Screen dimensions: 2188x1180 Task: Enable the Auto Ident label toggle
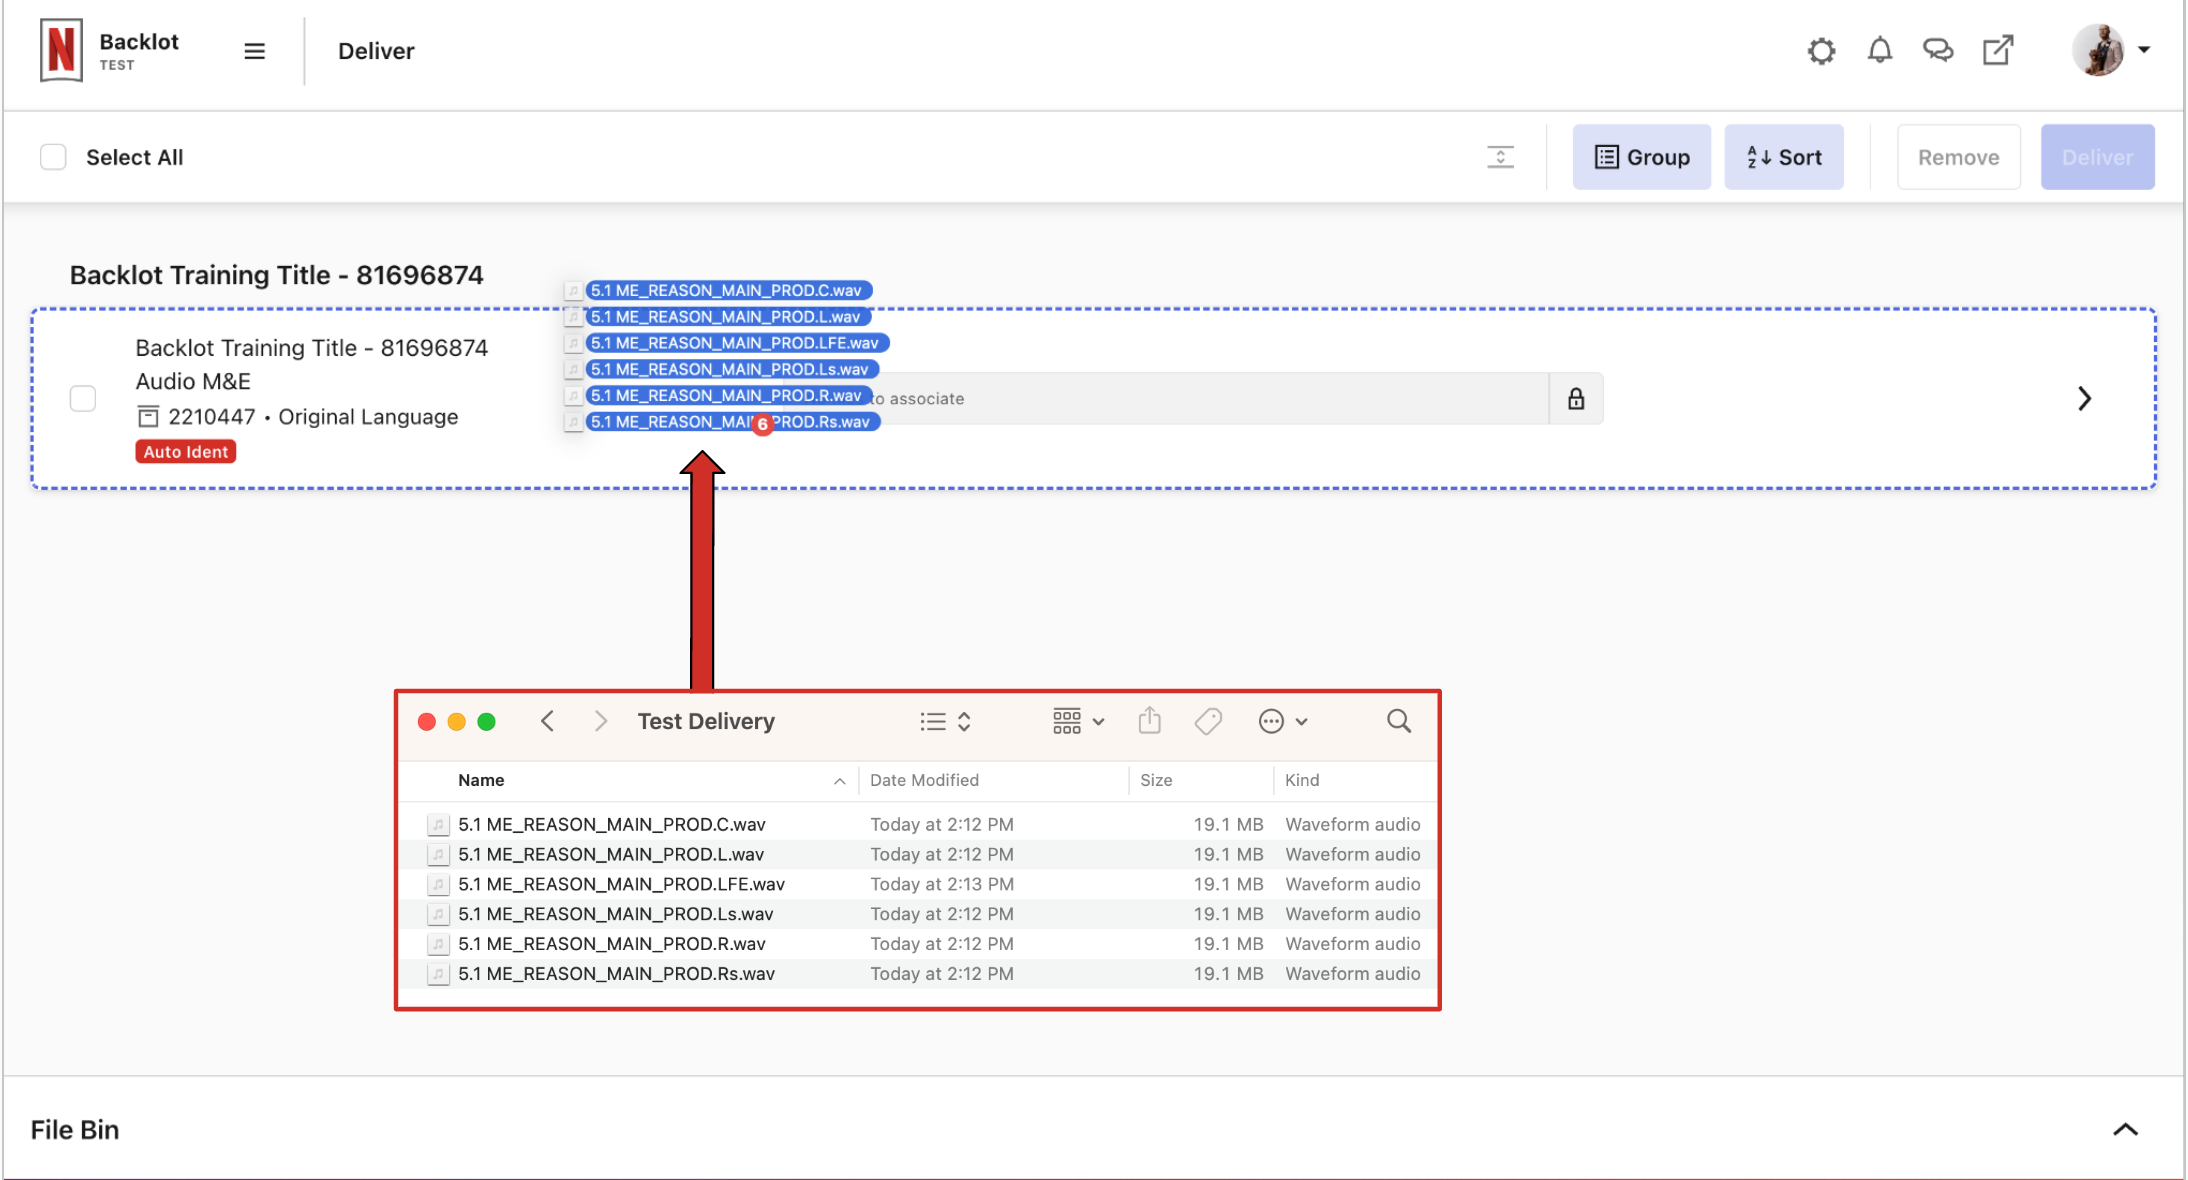(182, 449)
